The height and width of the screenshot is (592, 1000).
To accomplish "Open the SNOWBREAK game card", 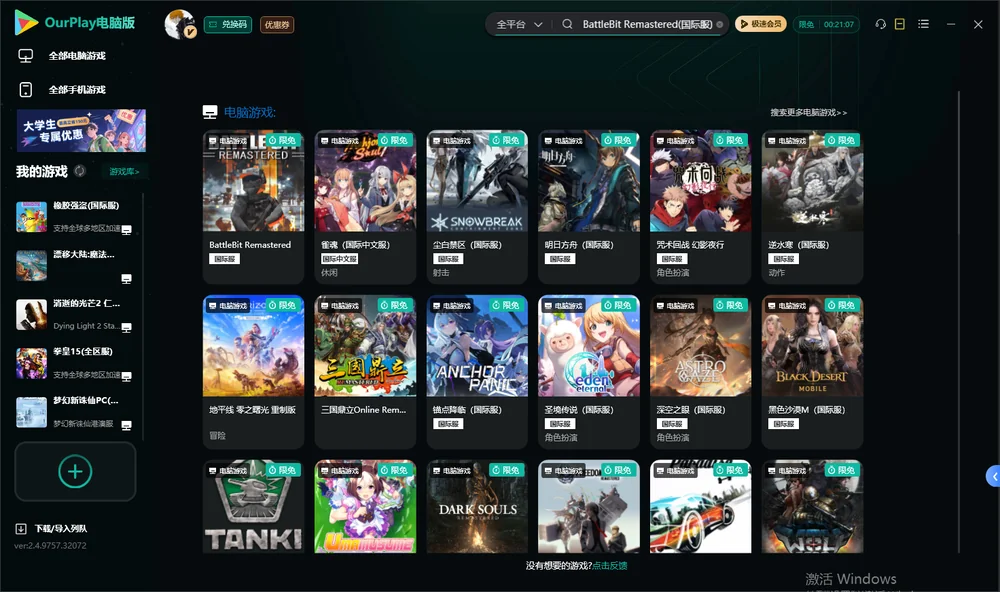I will tap(477, 207).
